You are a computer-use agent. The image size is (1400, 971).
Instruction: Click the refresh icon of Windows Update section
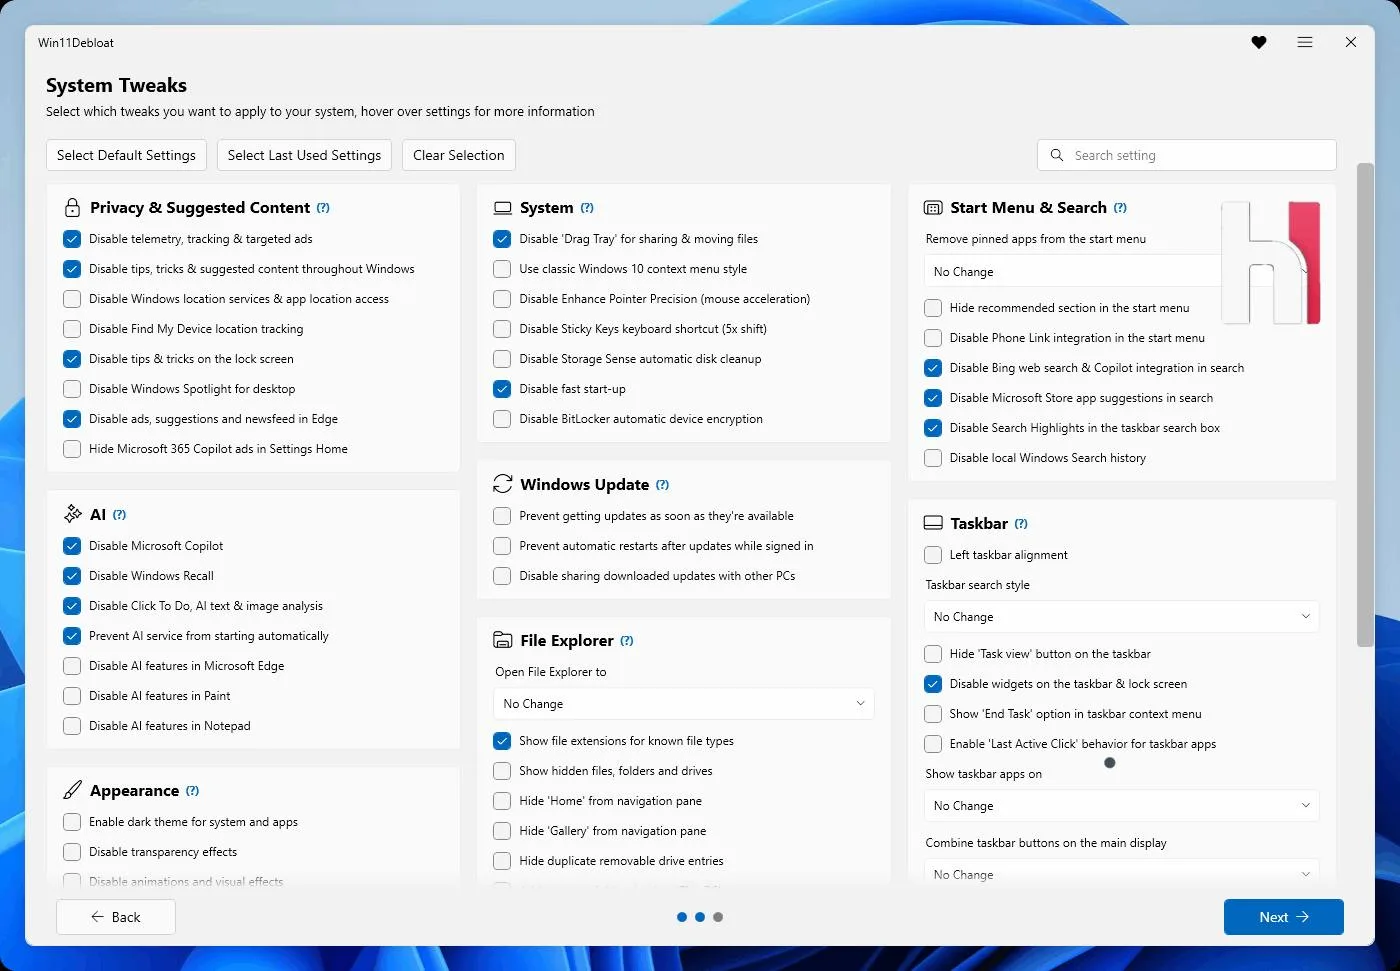(x=503, y=484)
